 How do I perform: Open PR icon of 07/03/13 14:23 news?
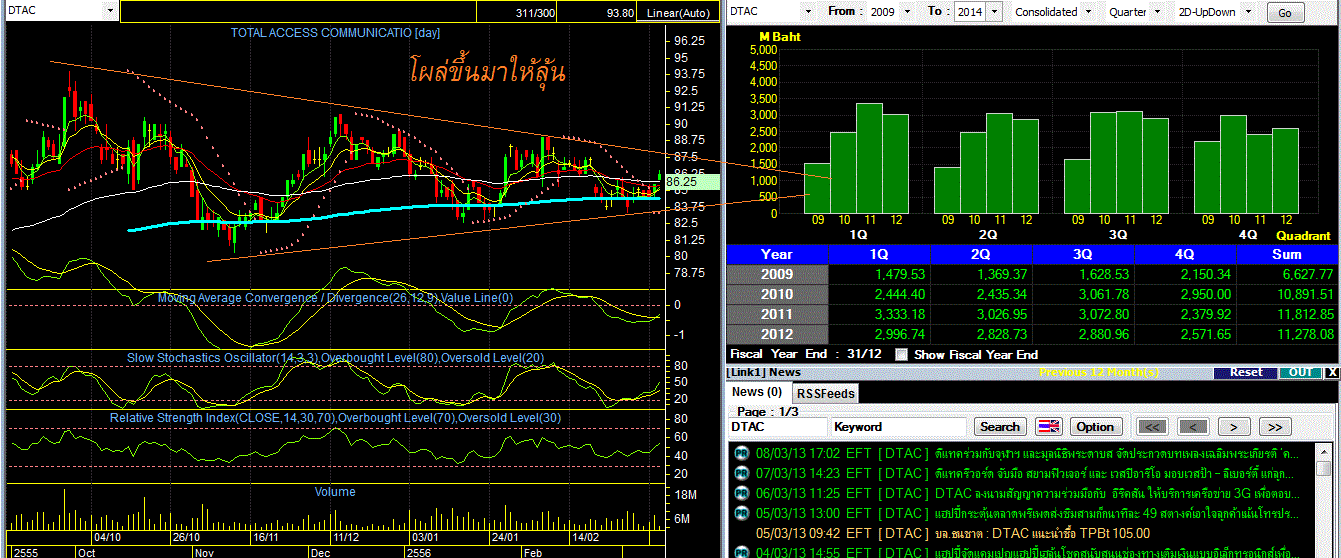tap(741, 473)
